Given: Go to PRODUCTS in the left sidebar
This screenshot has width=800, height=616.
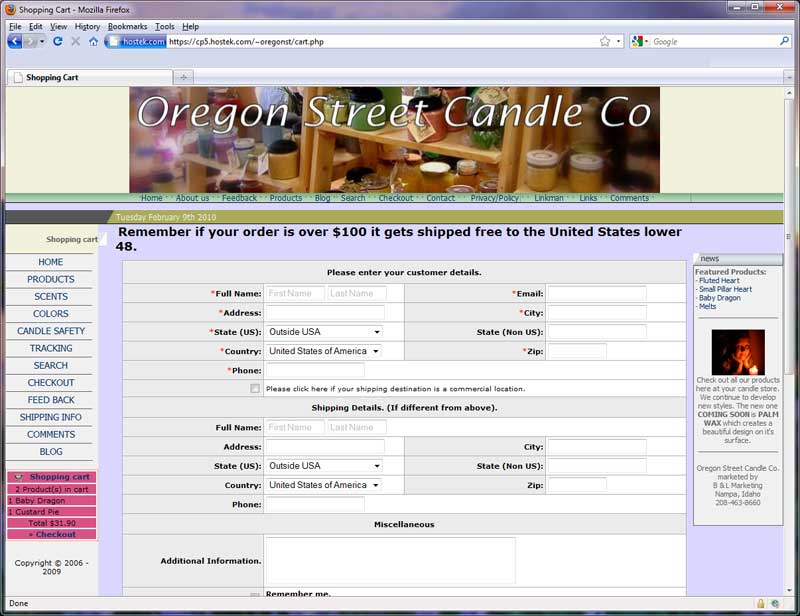Looking at the screenshot, I should (x=51, y=279).
